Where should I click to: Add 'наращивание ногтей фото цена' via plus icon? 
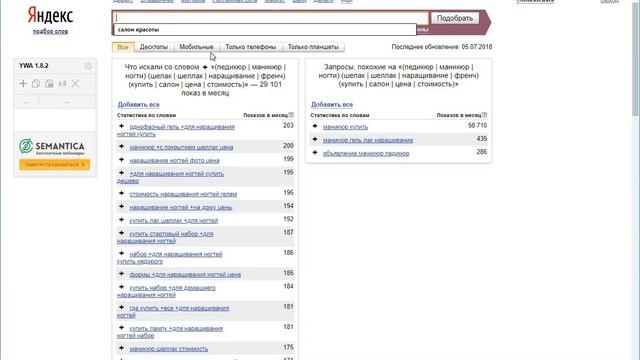coord(121,160)
